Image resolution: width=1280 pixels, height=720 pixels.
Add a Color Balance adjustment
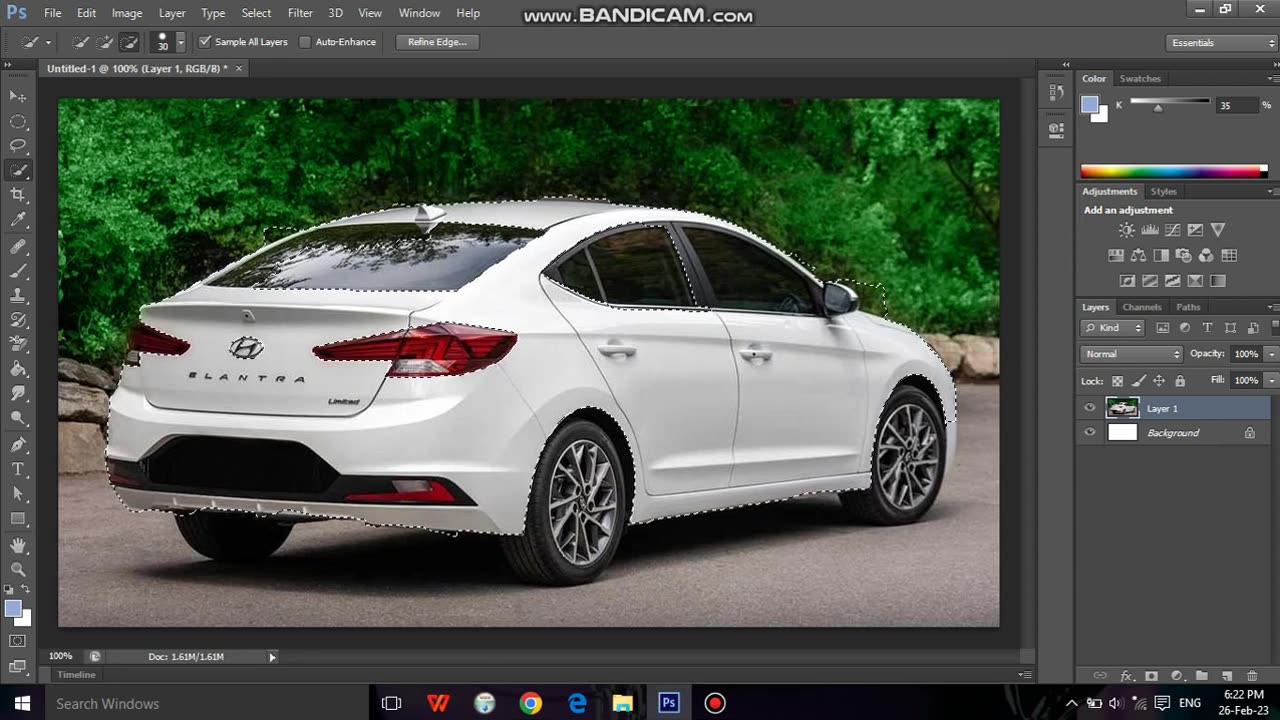tap(1138, 256)
